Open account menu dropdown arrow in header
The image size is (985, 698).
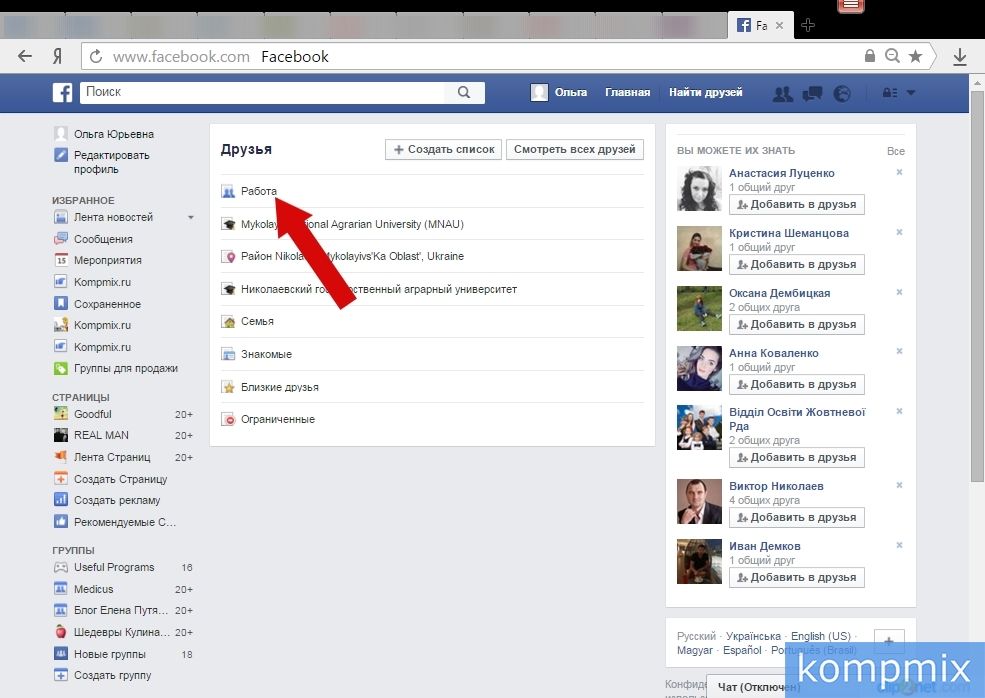(x=911, y=93)
